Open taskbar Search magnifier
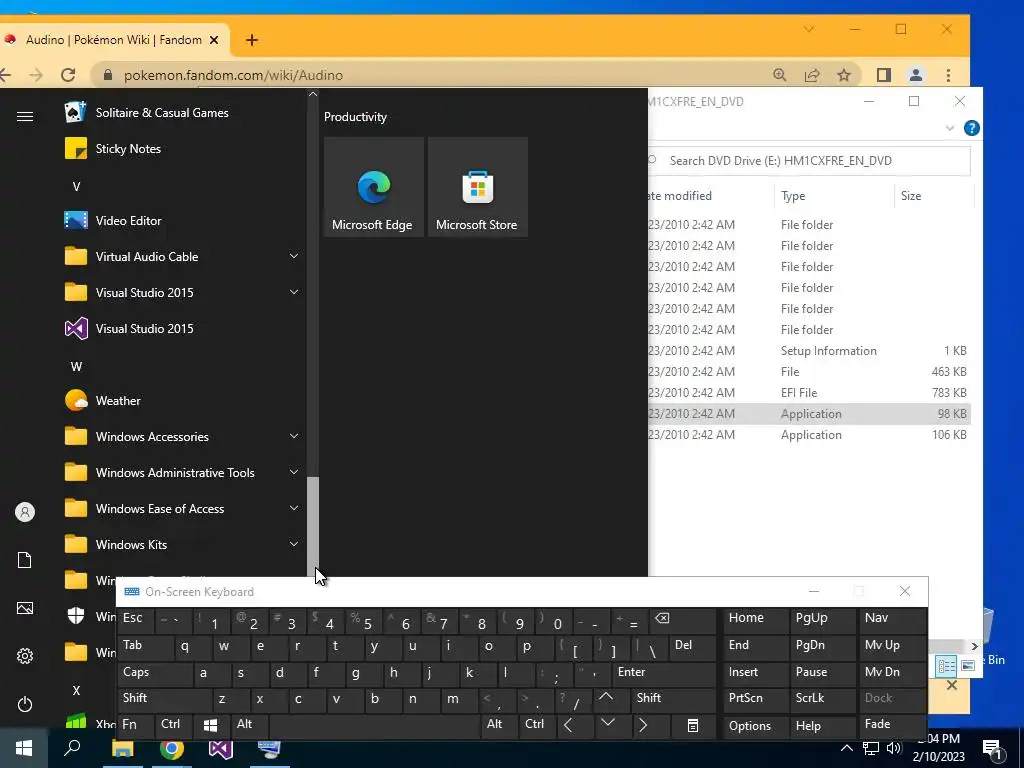The image size is (1024, 768). tap(72, 748)
